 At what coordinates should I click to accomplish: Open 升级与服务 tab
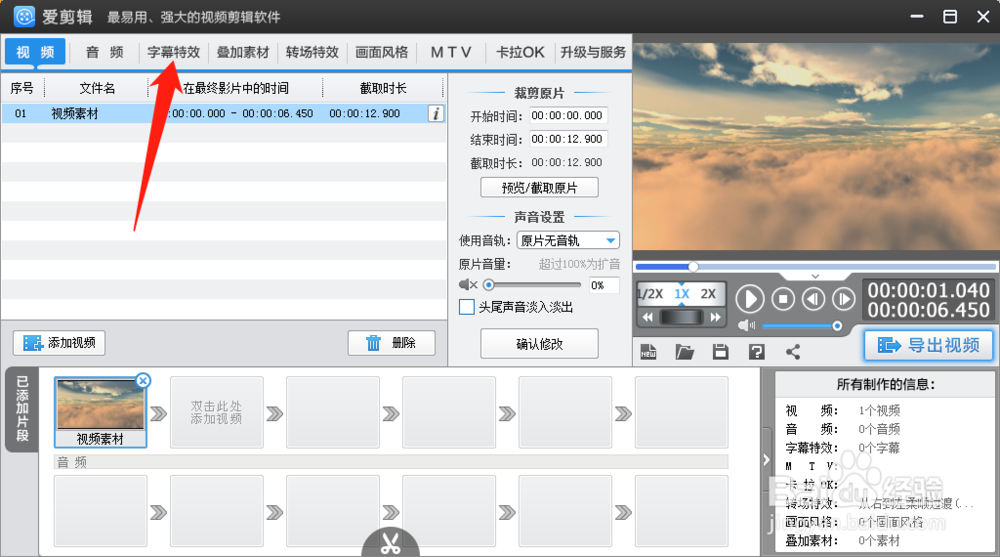tap(593, 52)
